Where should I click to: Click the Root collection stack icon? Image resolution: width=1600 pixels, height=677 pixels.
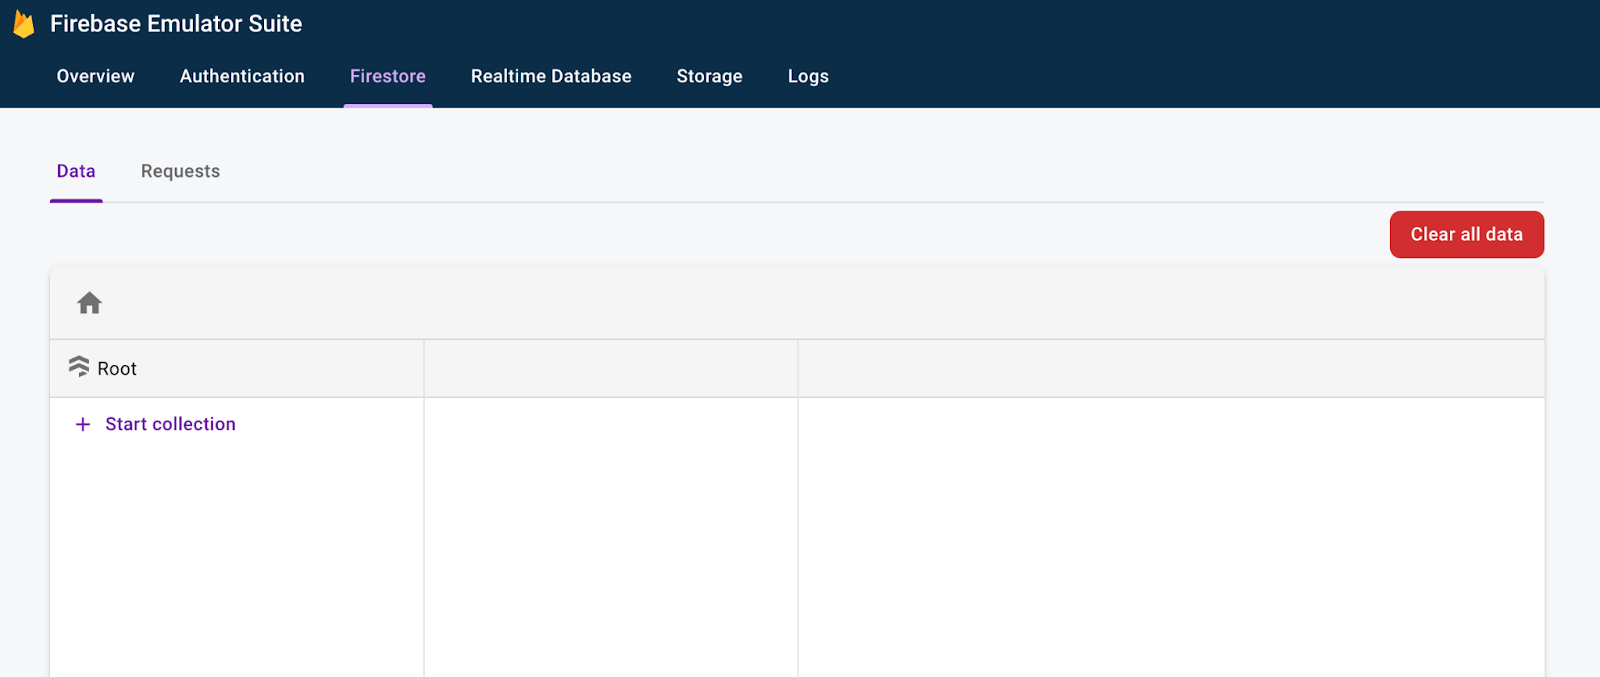pos(79,367)
